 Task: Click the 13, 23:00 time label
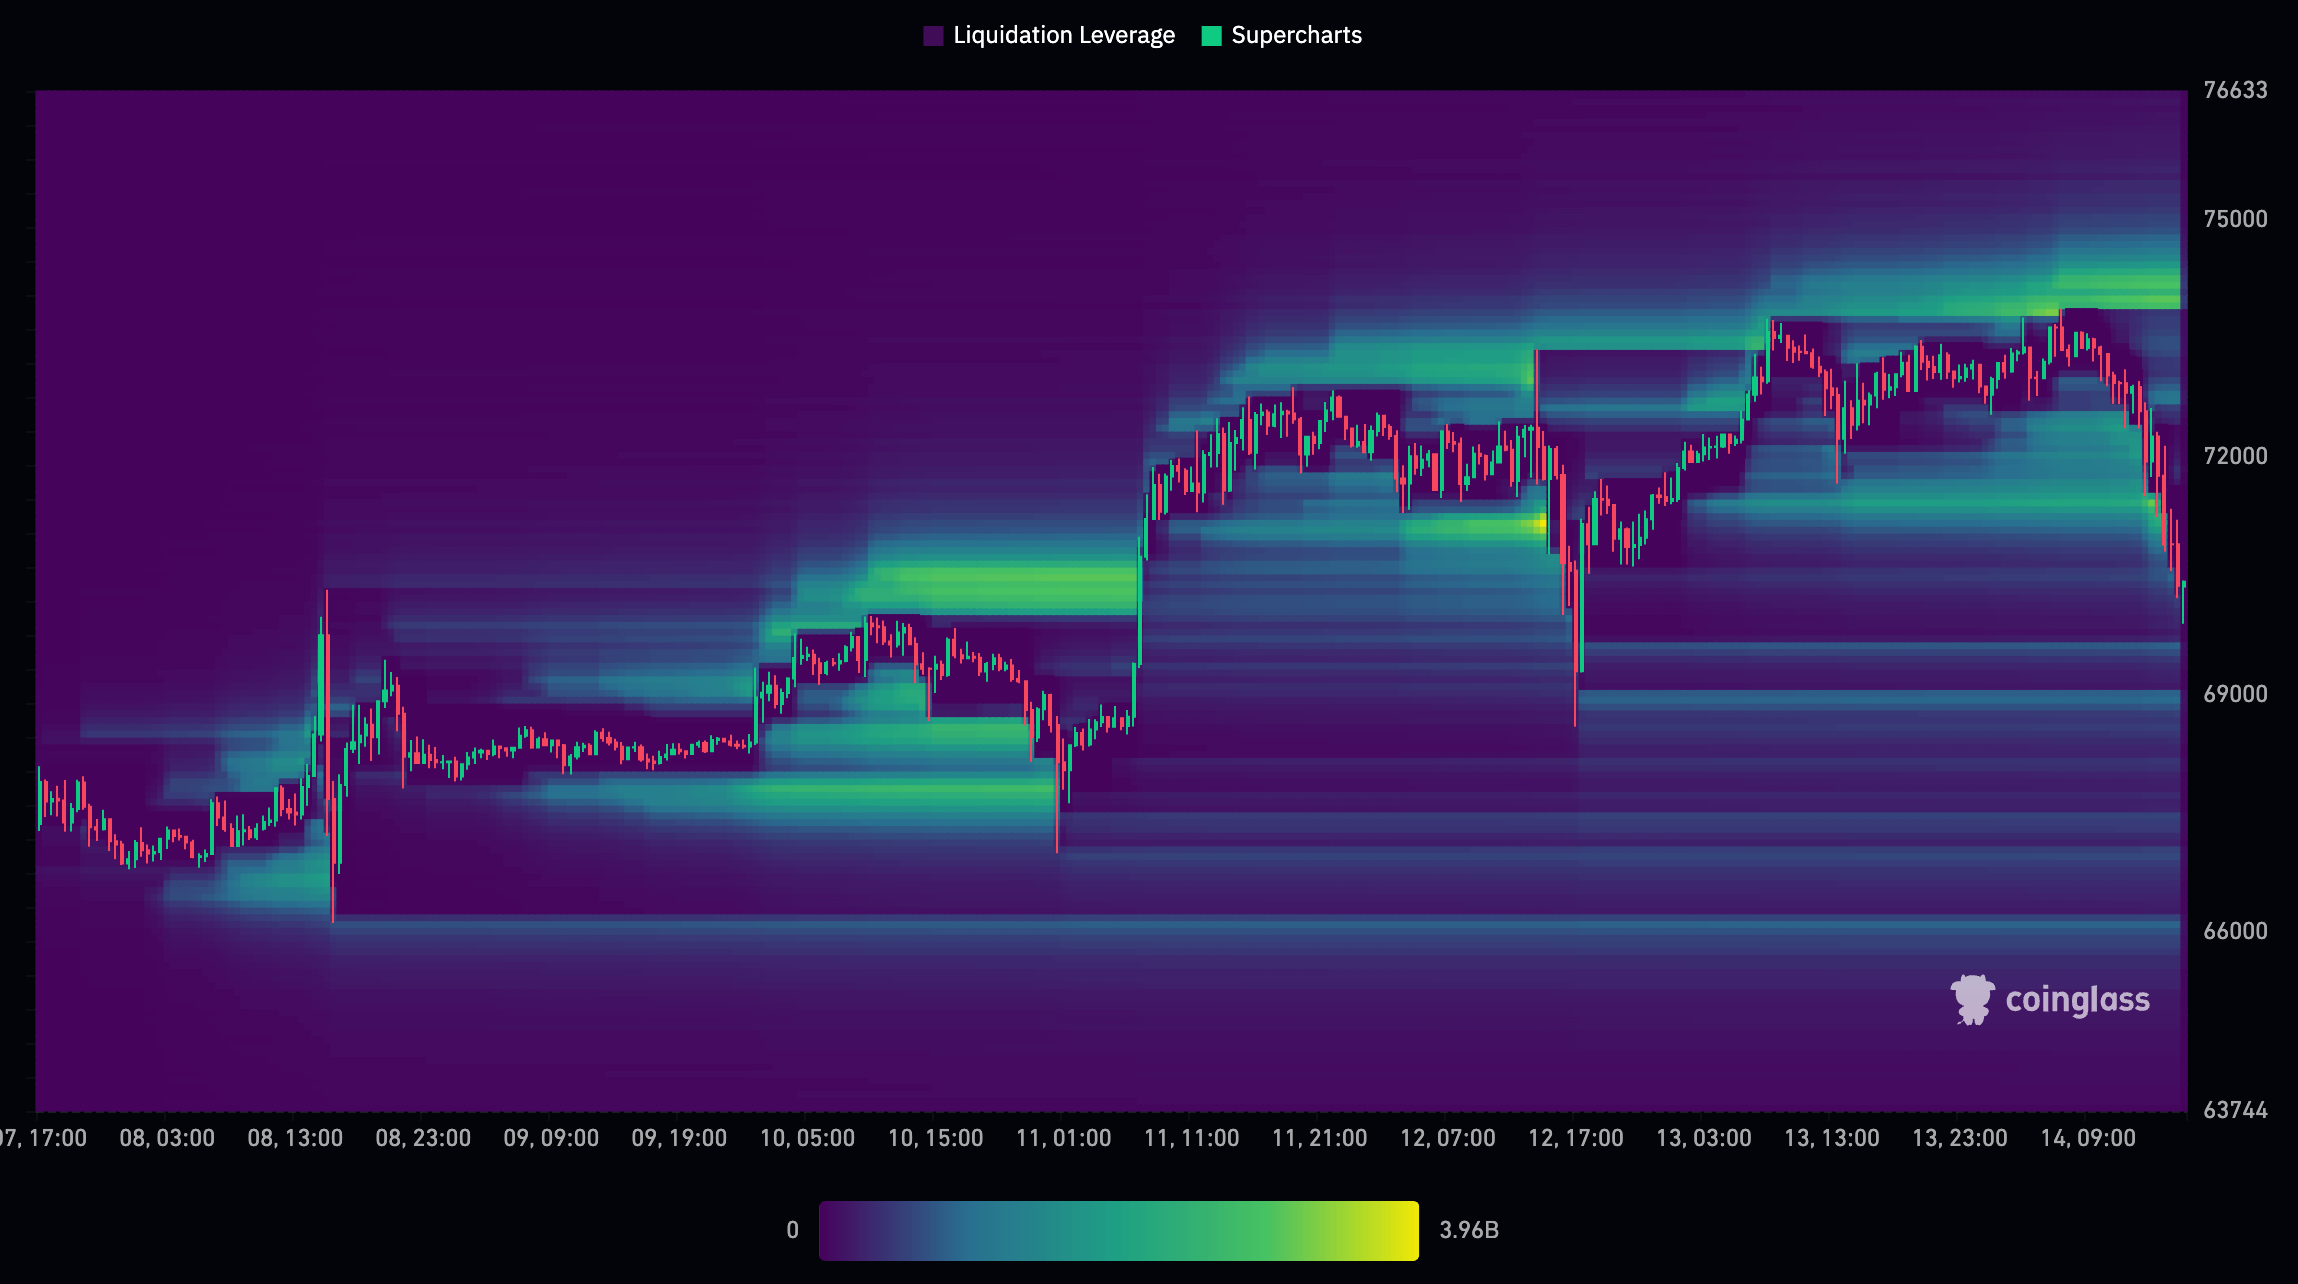1959,1138
